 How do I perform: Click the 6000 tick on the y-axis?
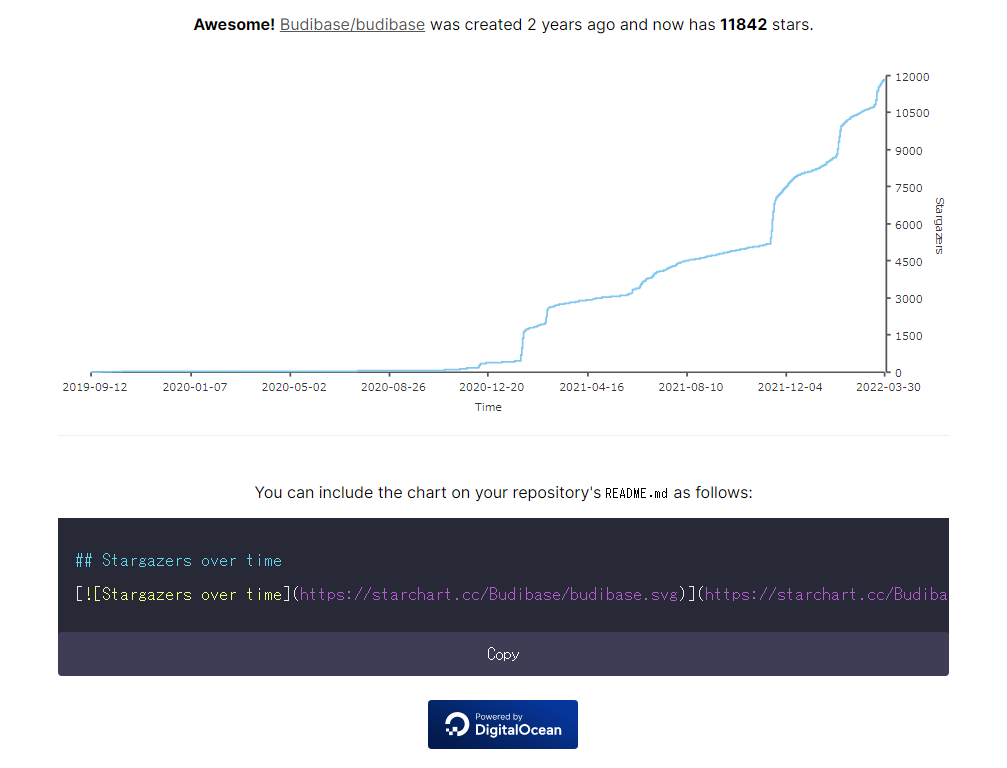(910, 225)
